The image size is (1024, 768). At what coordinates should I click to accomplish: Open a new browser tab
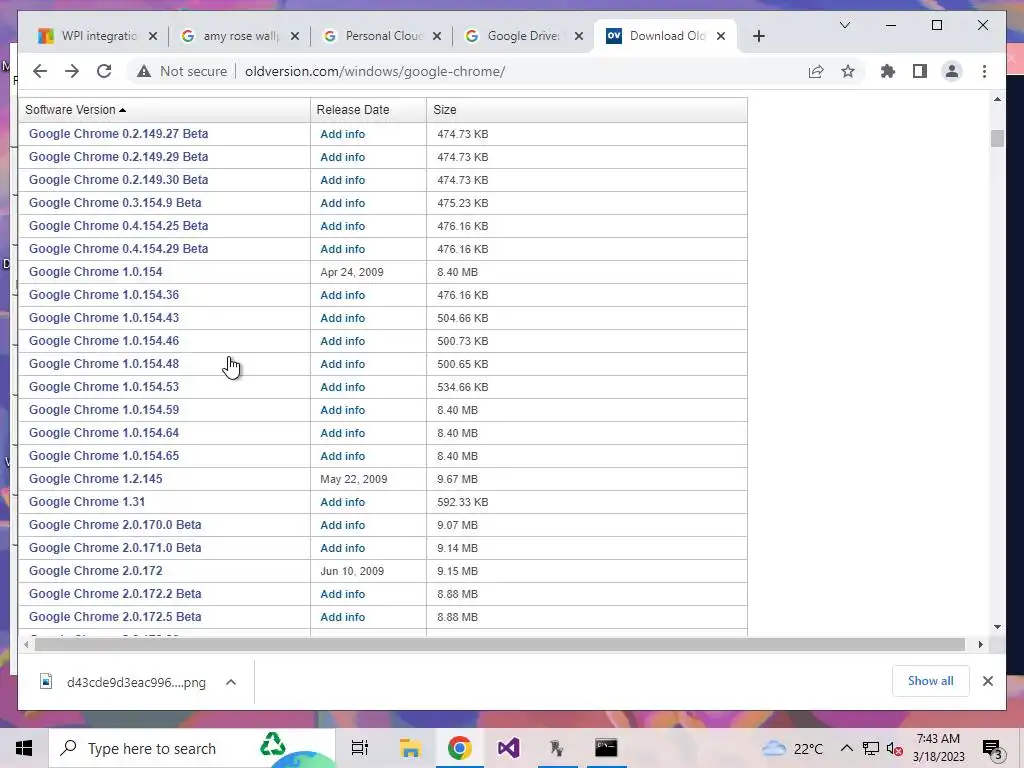(758, 36)
